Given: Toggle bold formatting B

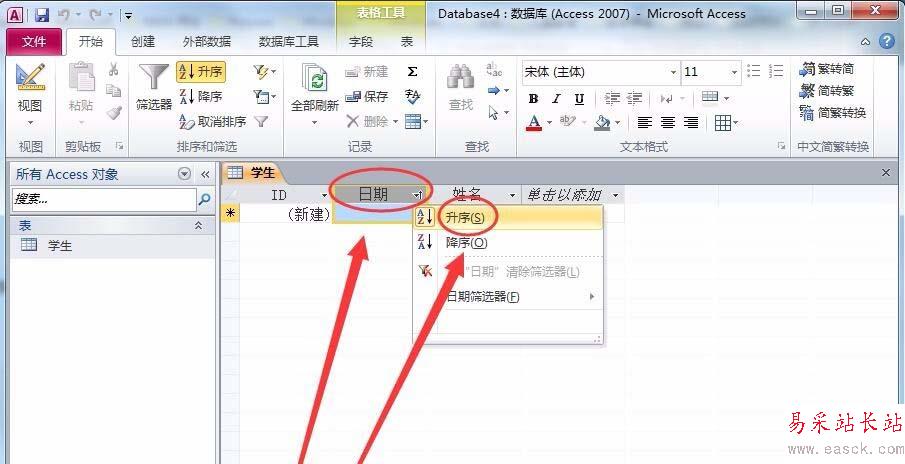Looking at the screenshot, I should pyautogui.click(x=533, y=99).
